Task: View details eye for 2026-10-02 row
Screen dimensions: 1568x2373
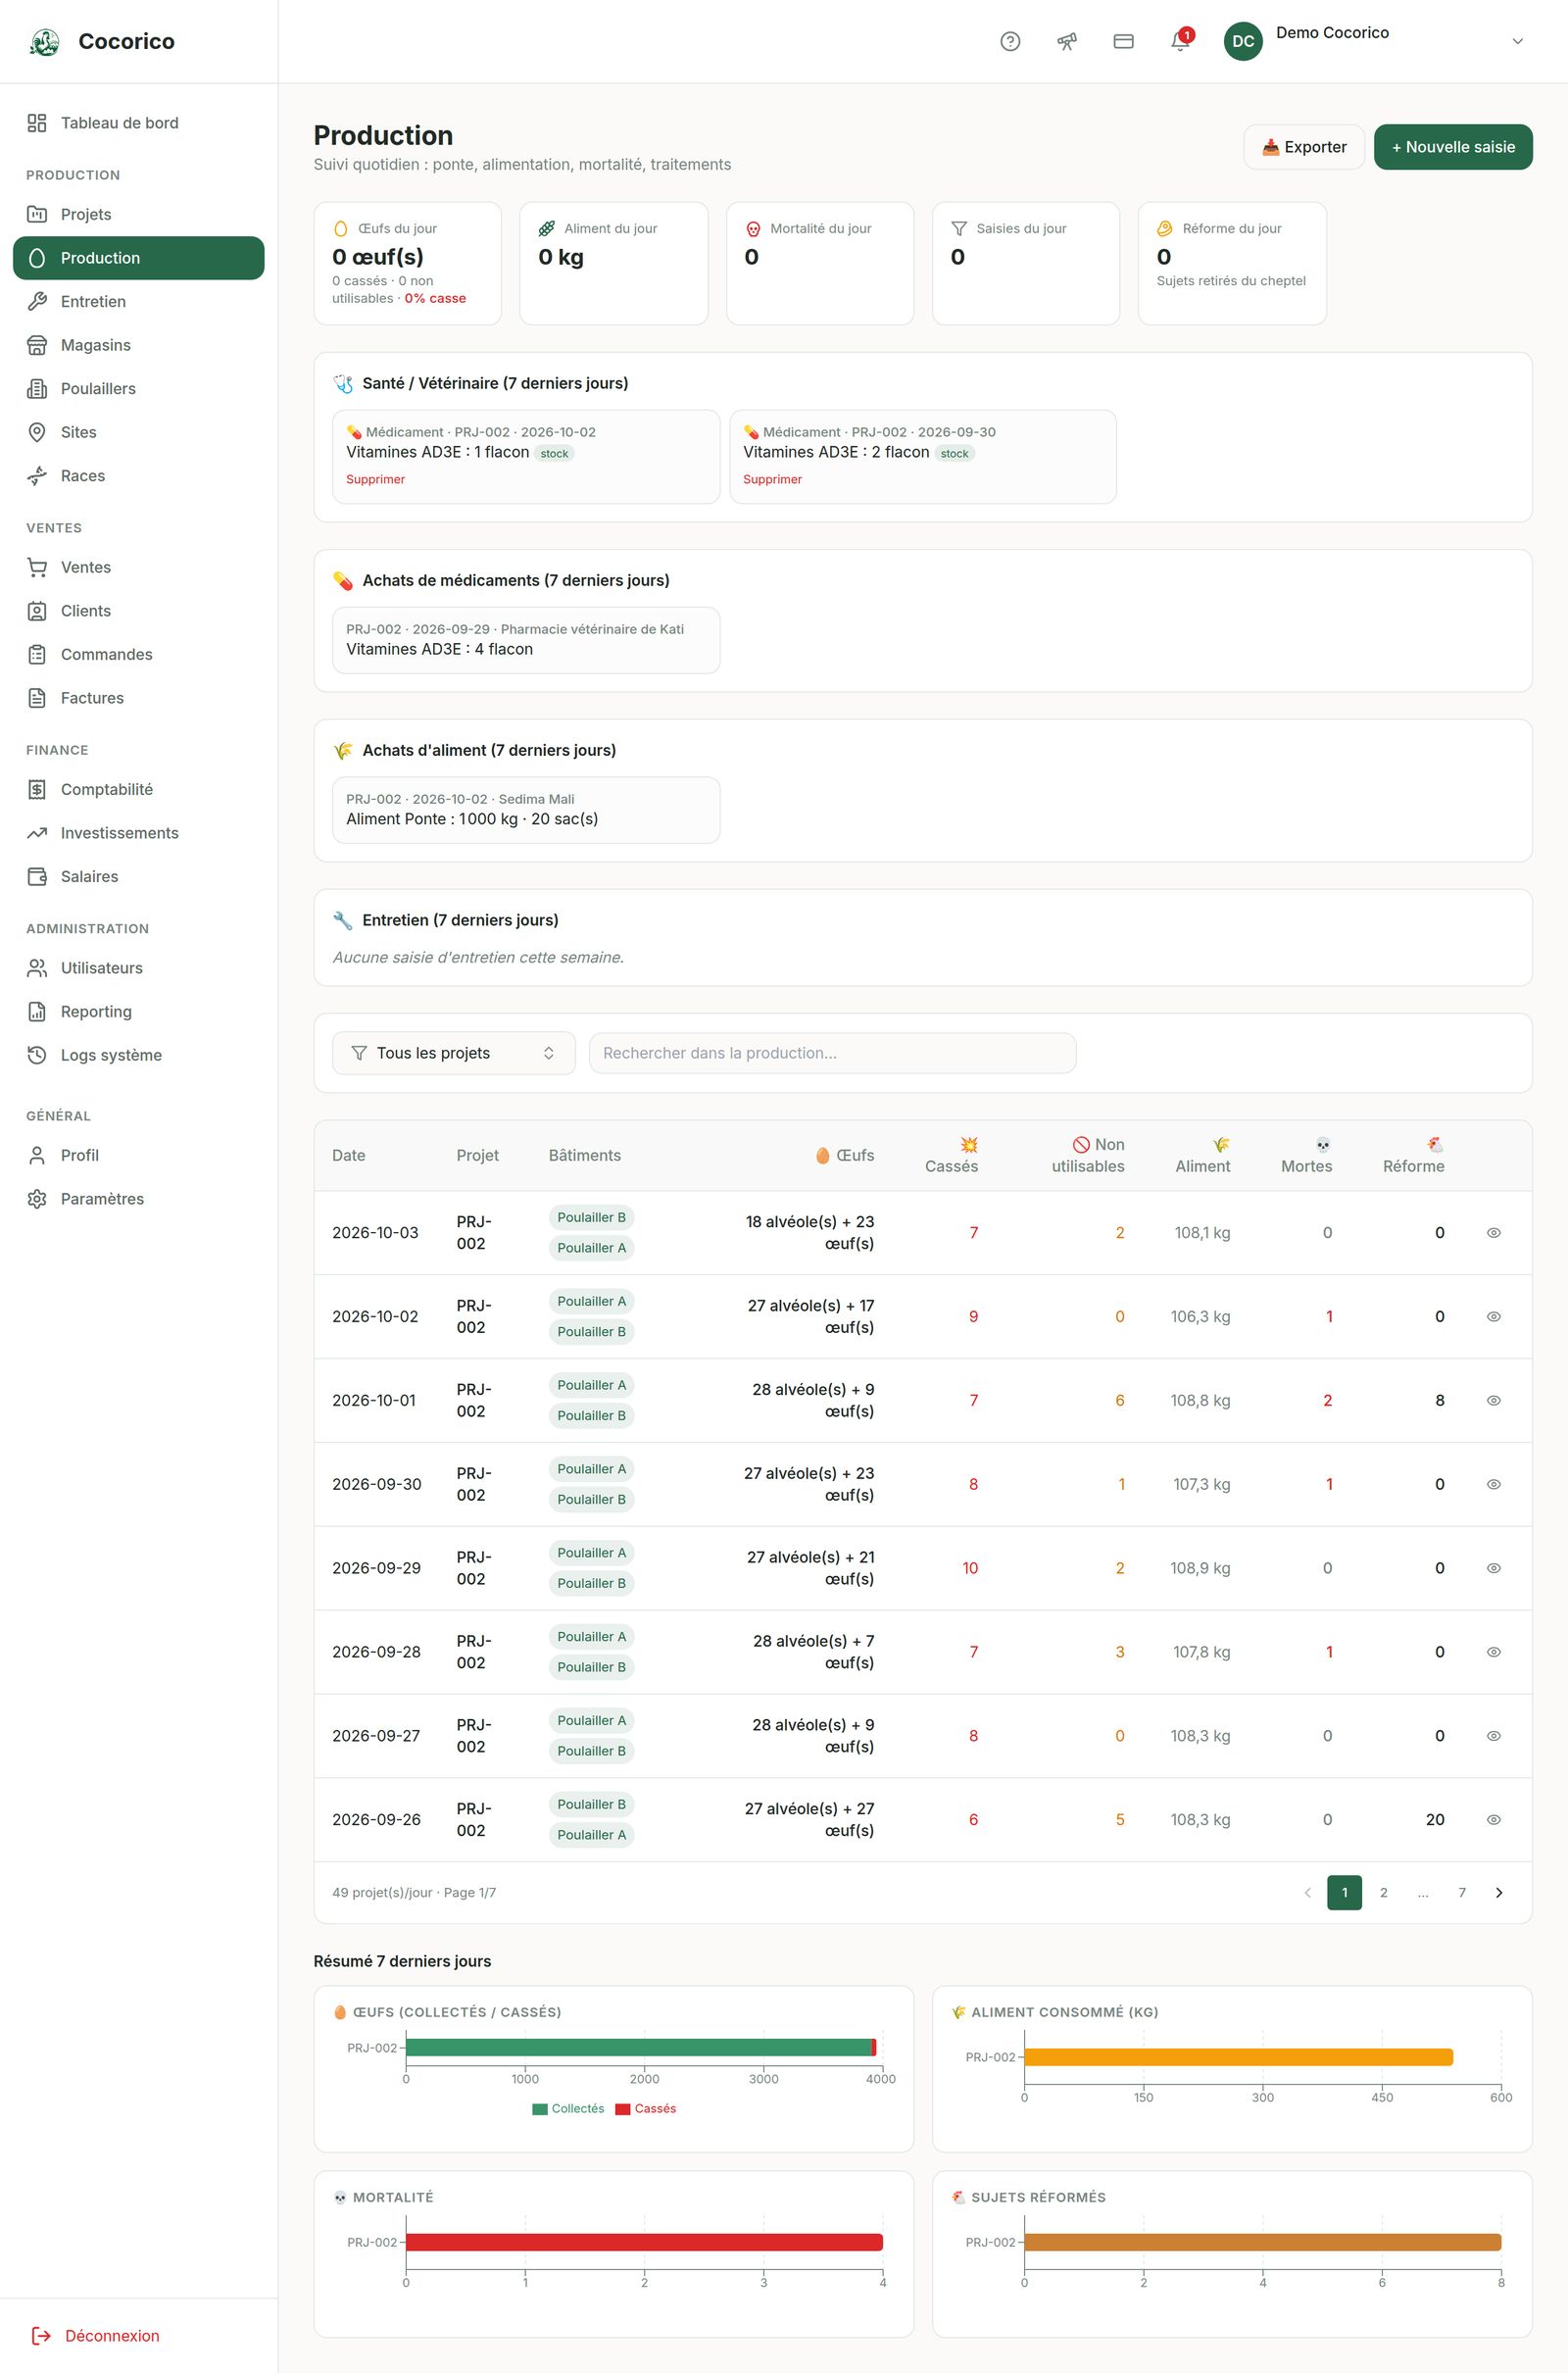Action: pyautogui.click(x=1493, y=1317)
